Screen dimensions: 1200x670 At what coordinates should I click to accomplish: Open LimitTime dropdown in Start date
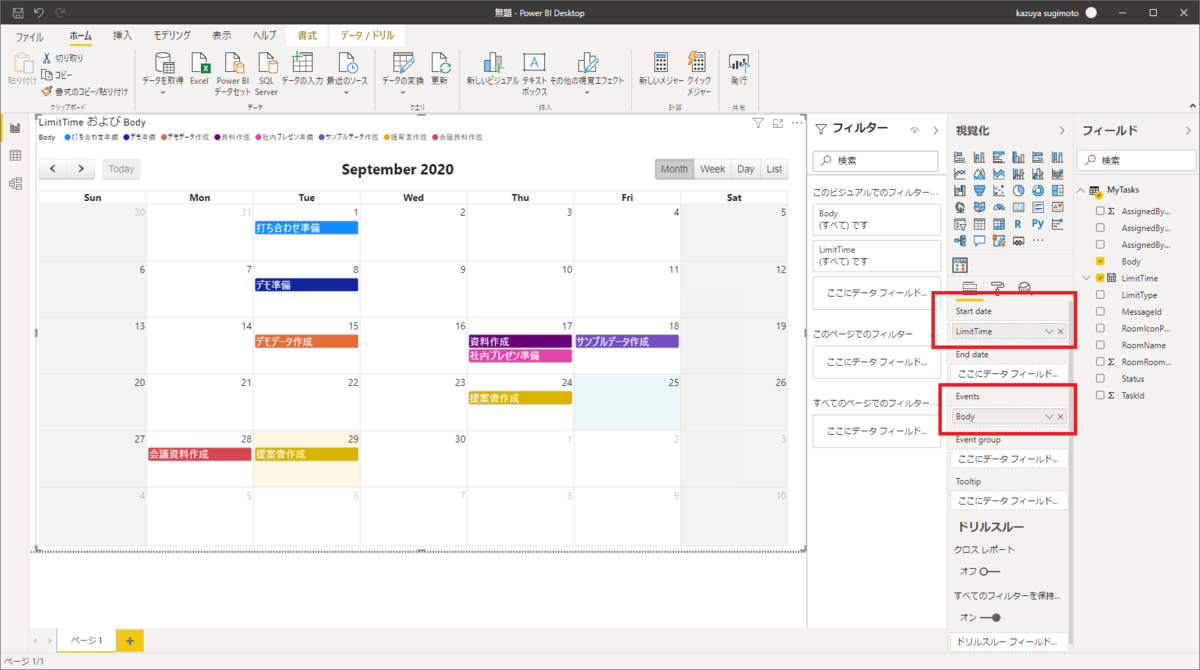coord(1048,331)
